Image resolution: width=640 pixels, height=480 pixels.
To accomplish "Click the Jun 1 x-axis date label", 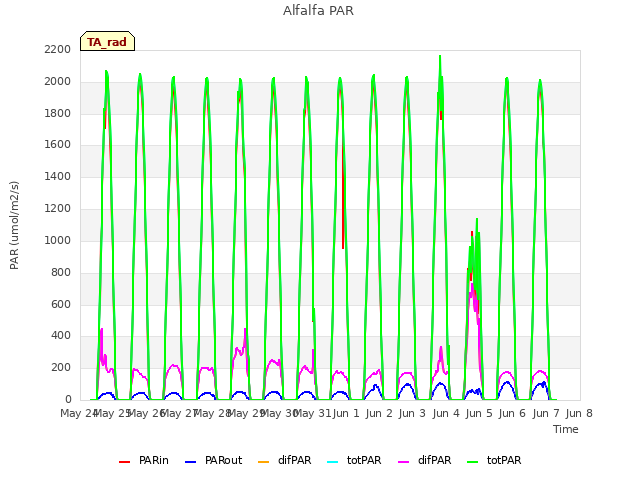I will point(346,413).
